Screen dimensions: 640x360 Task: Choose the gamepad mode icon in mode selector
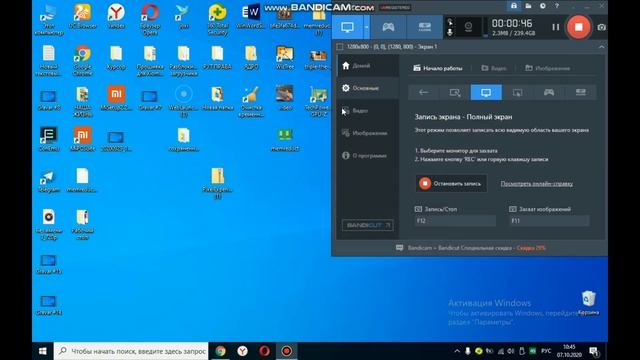(549, 92)
